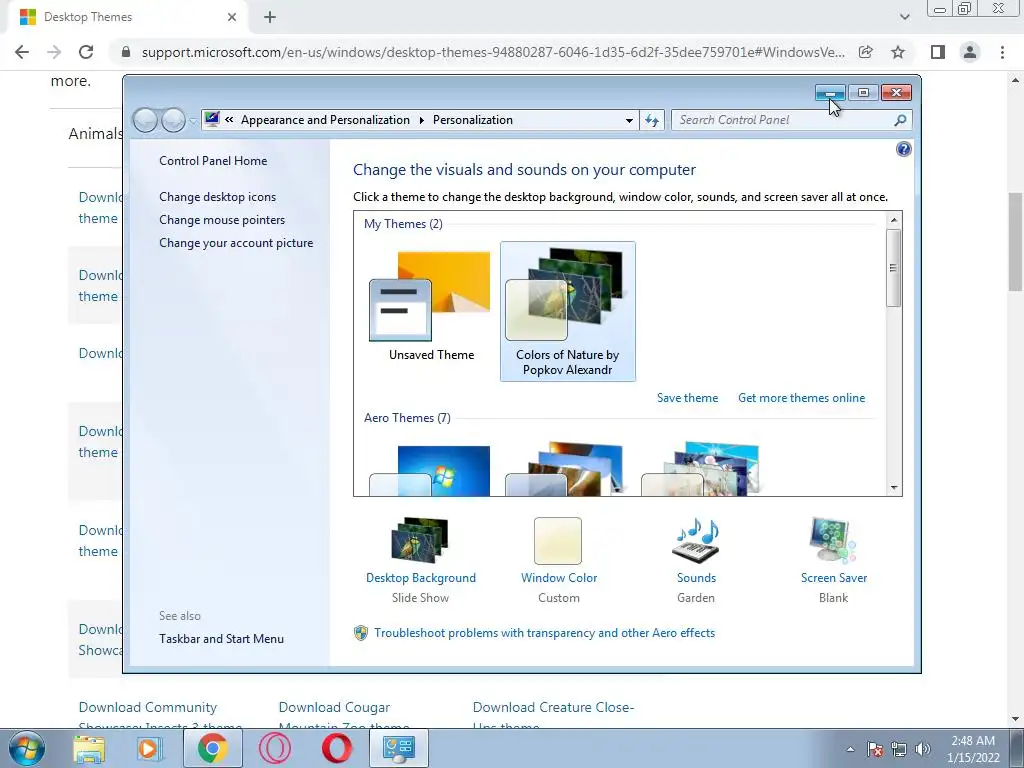Screen dimensions: 1024x768
Task: Go forward in Control Panel window
Action: [x=173, y=120]
